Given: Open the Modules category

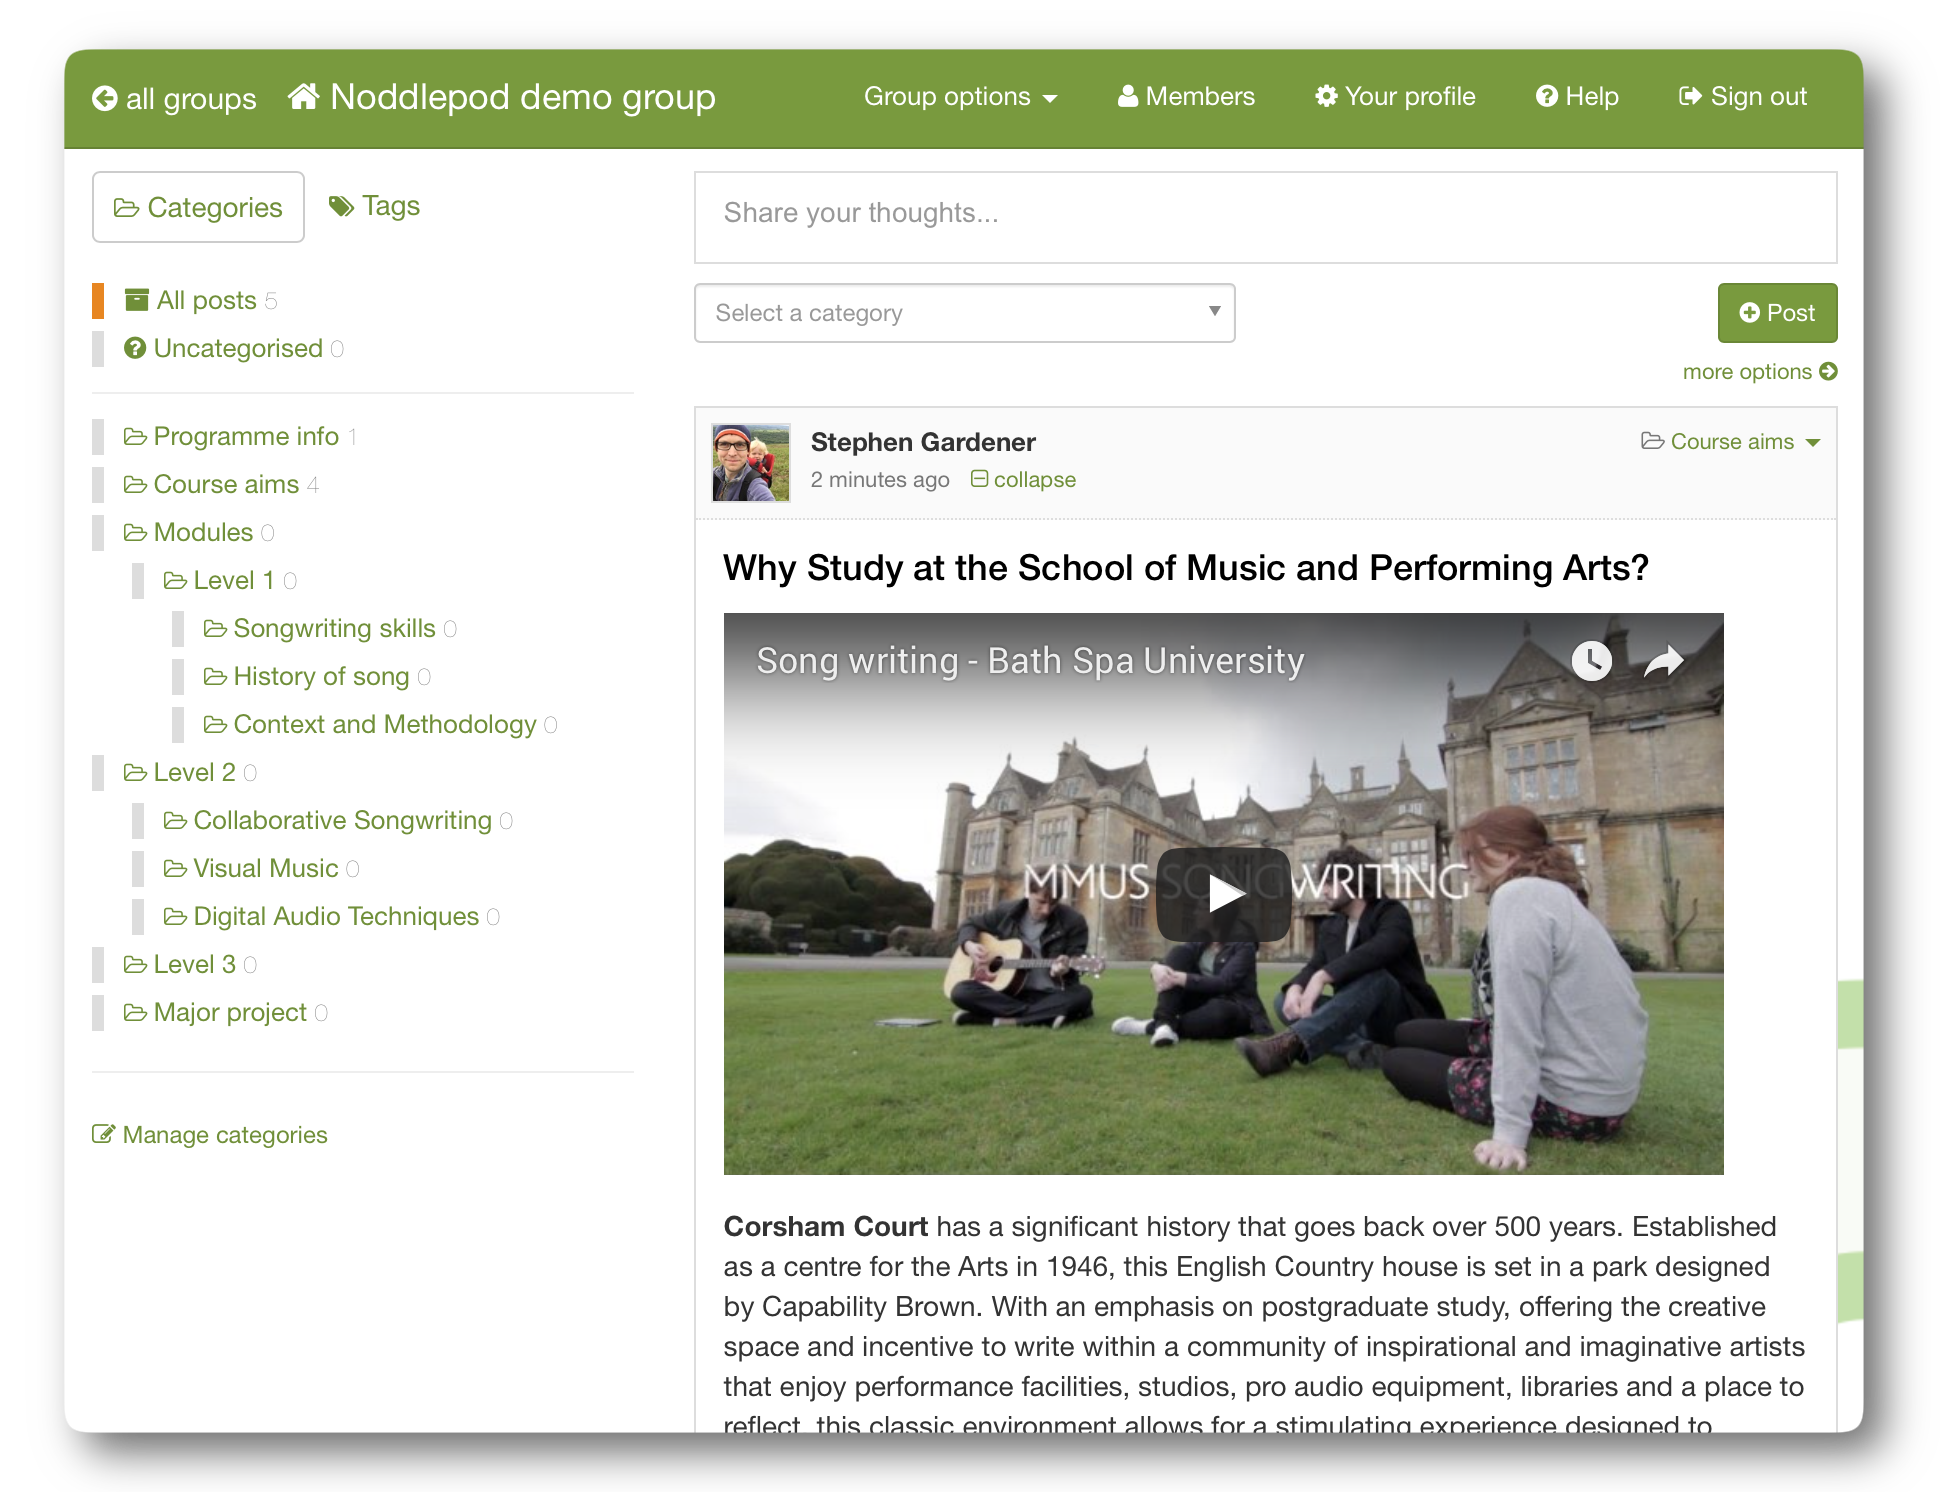Looking at the screenshot, I should (199, 532).
